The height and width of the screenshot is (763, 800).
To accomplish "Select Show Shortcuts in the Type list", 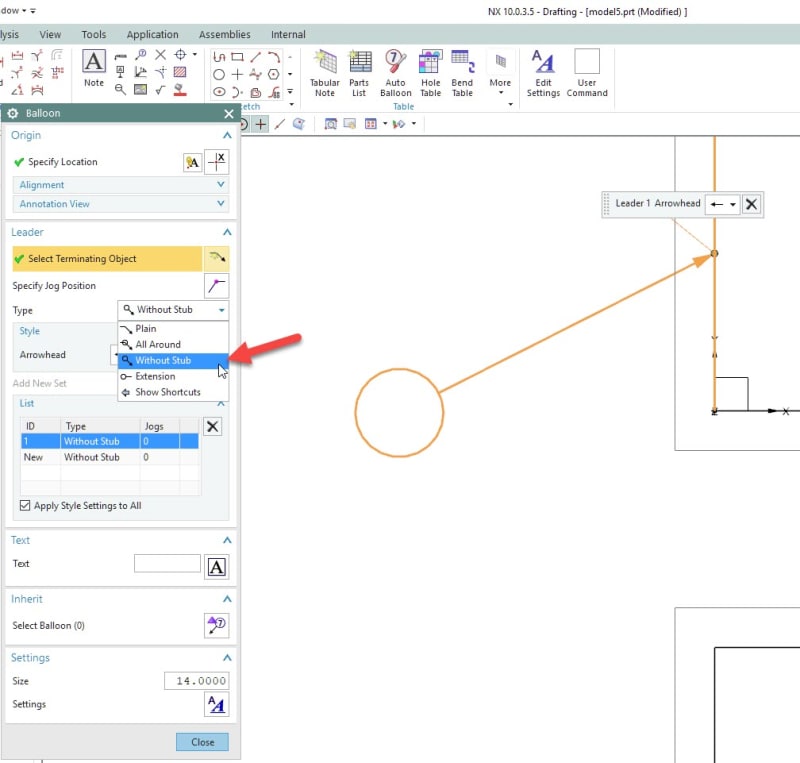I will coord(173,392).
